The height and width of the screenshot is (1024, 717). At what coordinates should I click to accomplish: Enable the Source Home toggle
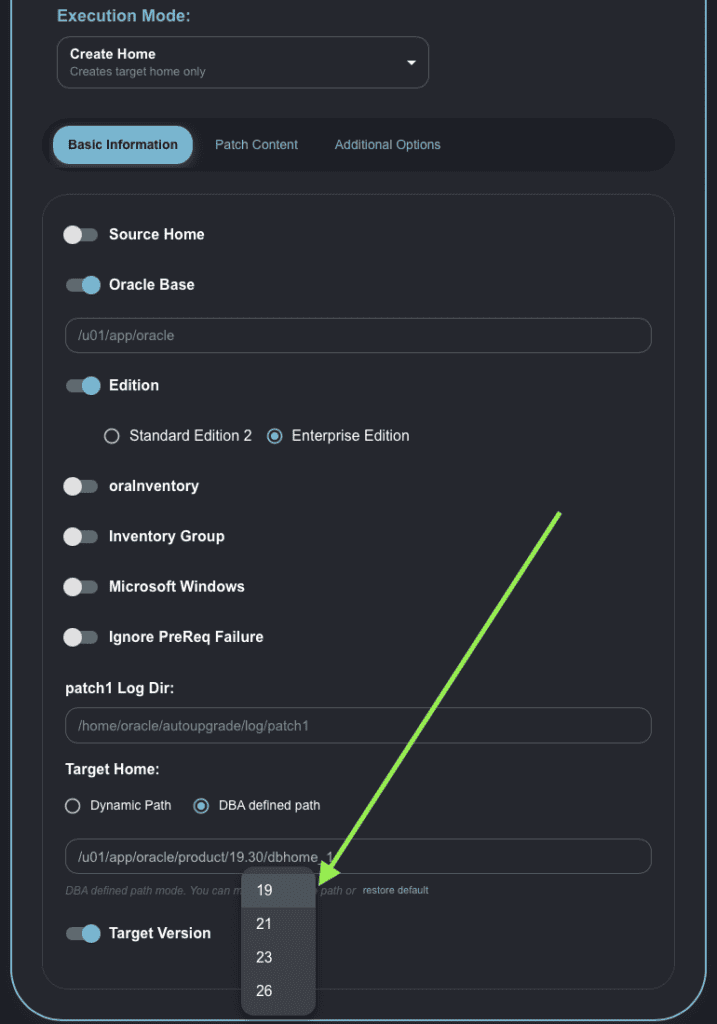[x=82, y=235]
